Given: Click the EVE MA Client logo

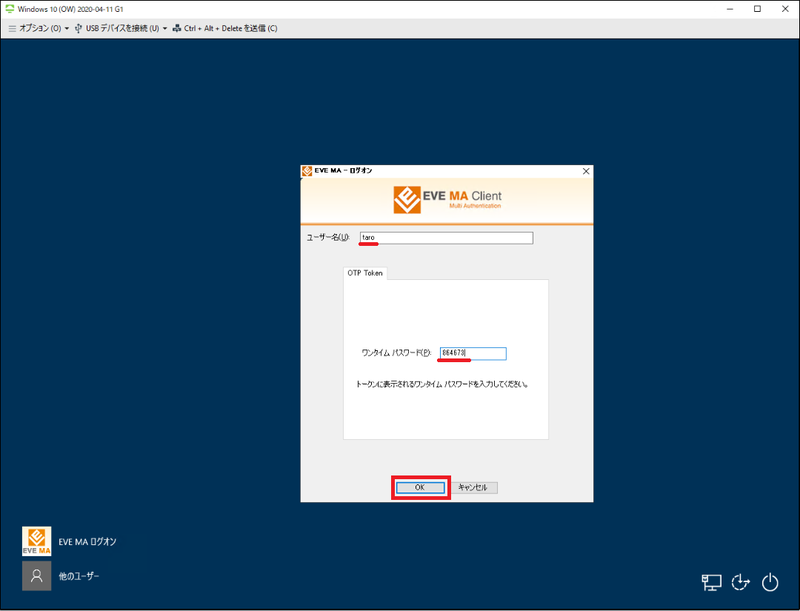Looking at the screenshot, I should (x=447, y=199).
